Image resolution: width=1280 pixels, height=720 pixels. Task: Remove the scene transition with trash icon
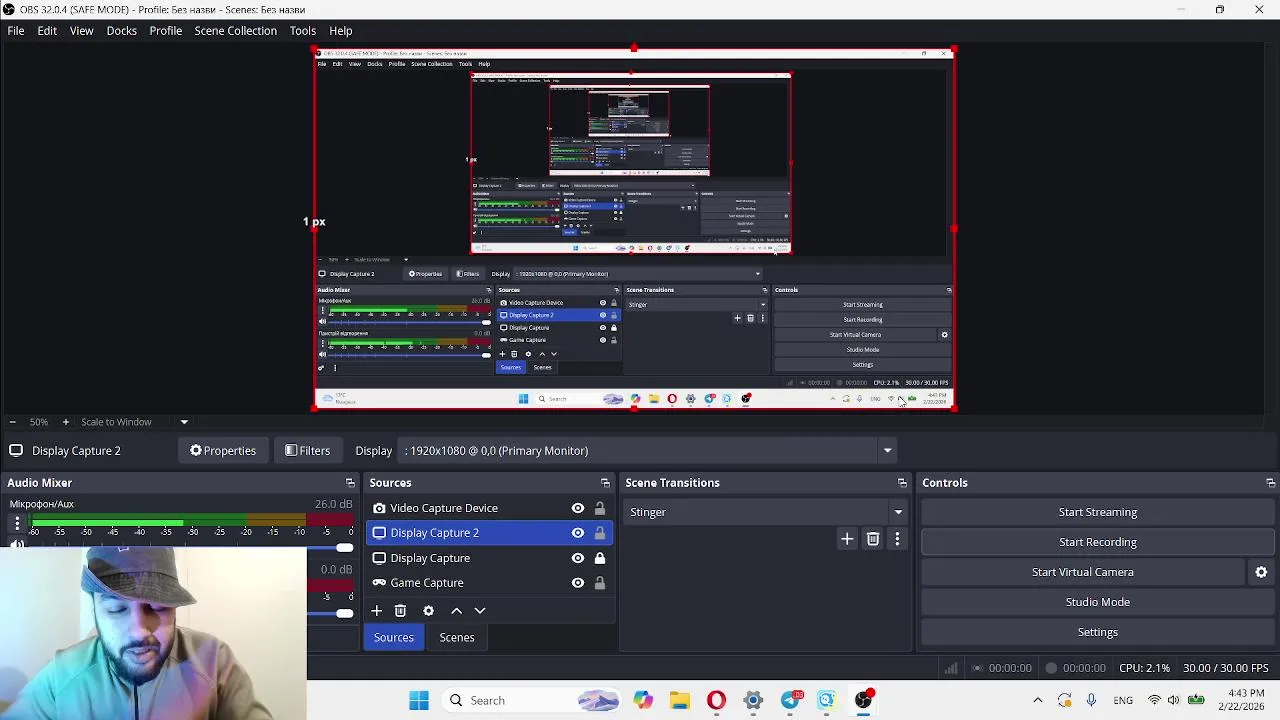(x=873, y=539)
